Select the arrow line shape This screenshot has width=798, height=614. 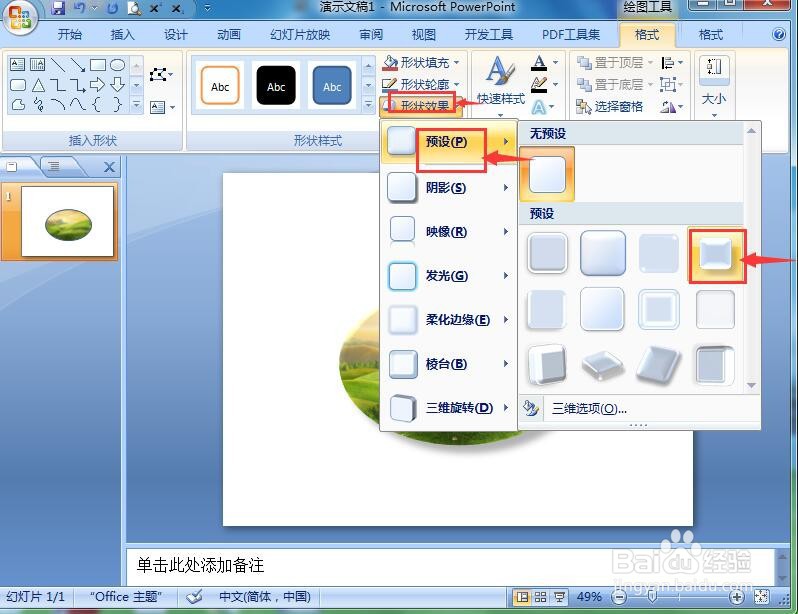pos(77,65)
